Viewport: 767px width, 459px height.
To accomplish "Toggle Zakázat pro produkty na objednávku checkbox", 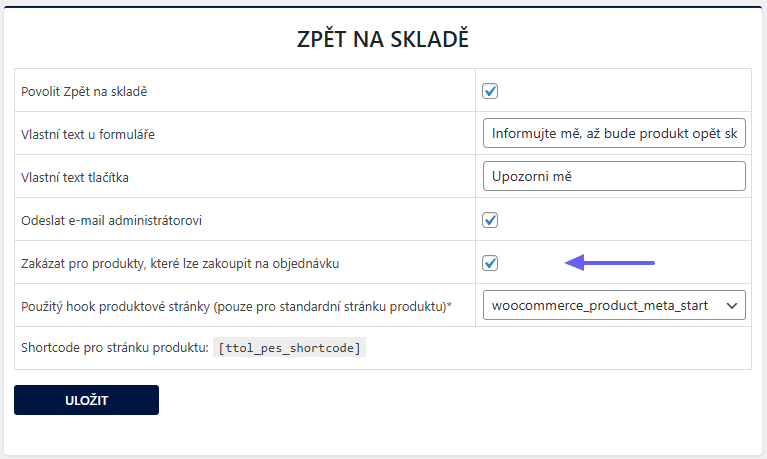I will coord(490,263).
